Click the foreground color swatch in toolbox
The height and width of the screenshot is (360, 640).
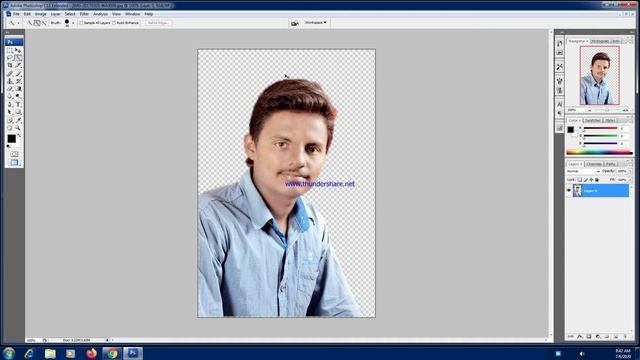pos(12,139)
